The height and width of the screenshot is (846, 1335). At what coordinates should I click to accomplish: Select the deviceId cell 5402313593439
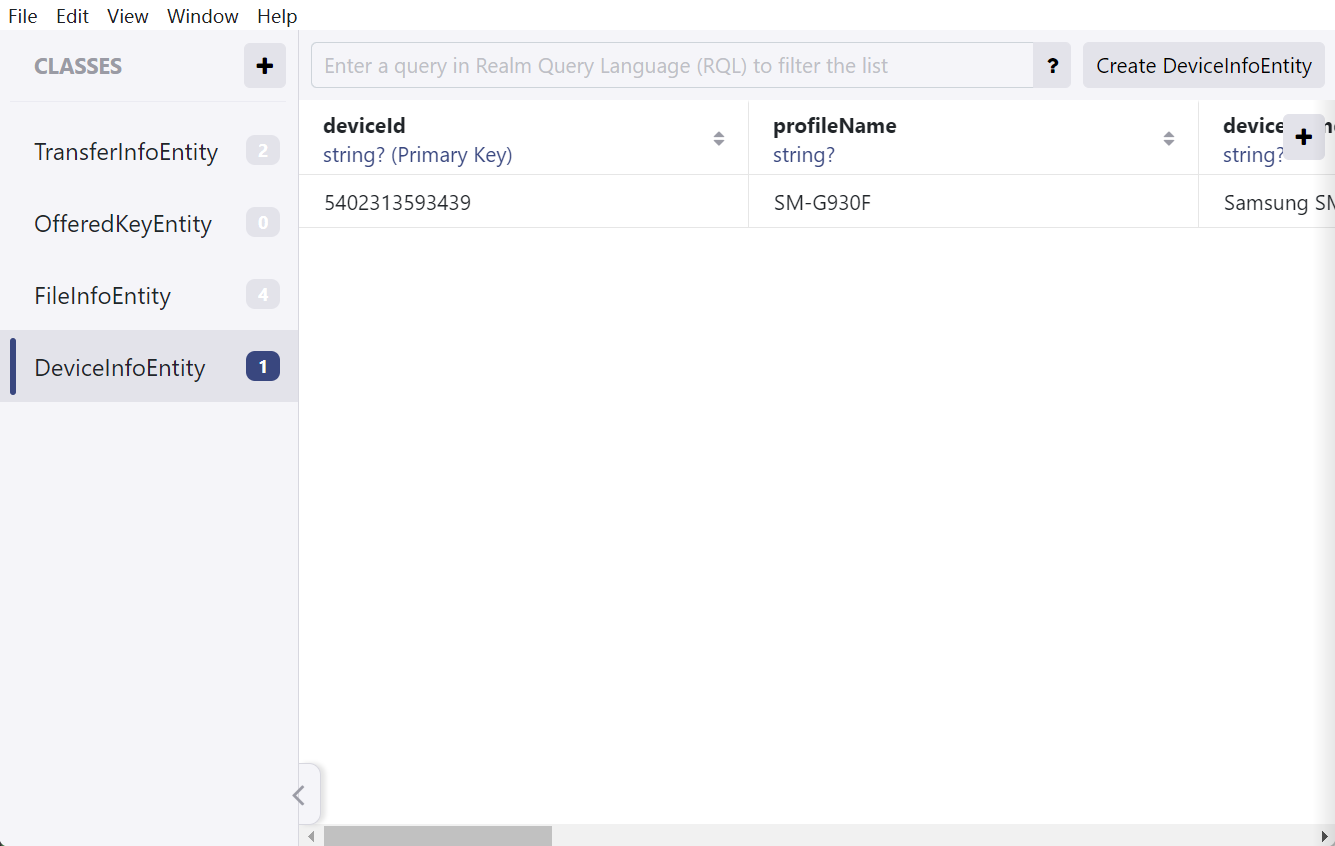point(523,203)
